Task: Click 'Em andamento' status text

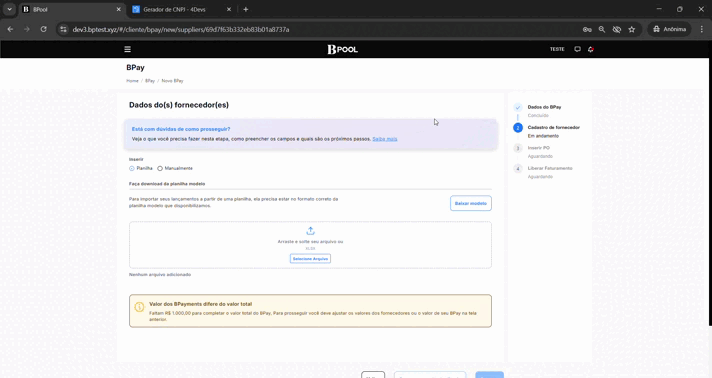Action: click(x=543, y=136)
